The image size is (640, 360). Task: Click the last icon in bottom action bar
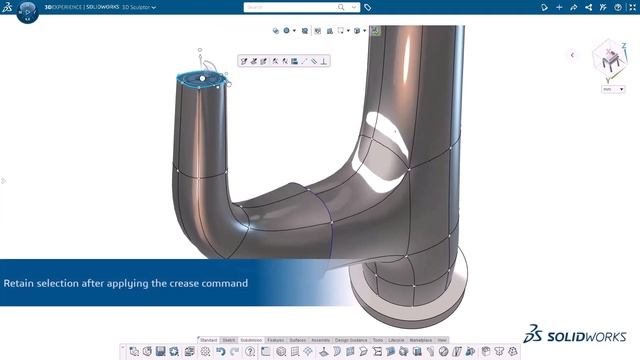[513, 351]
